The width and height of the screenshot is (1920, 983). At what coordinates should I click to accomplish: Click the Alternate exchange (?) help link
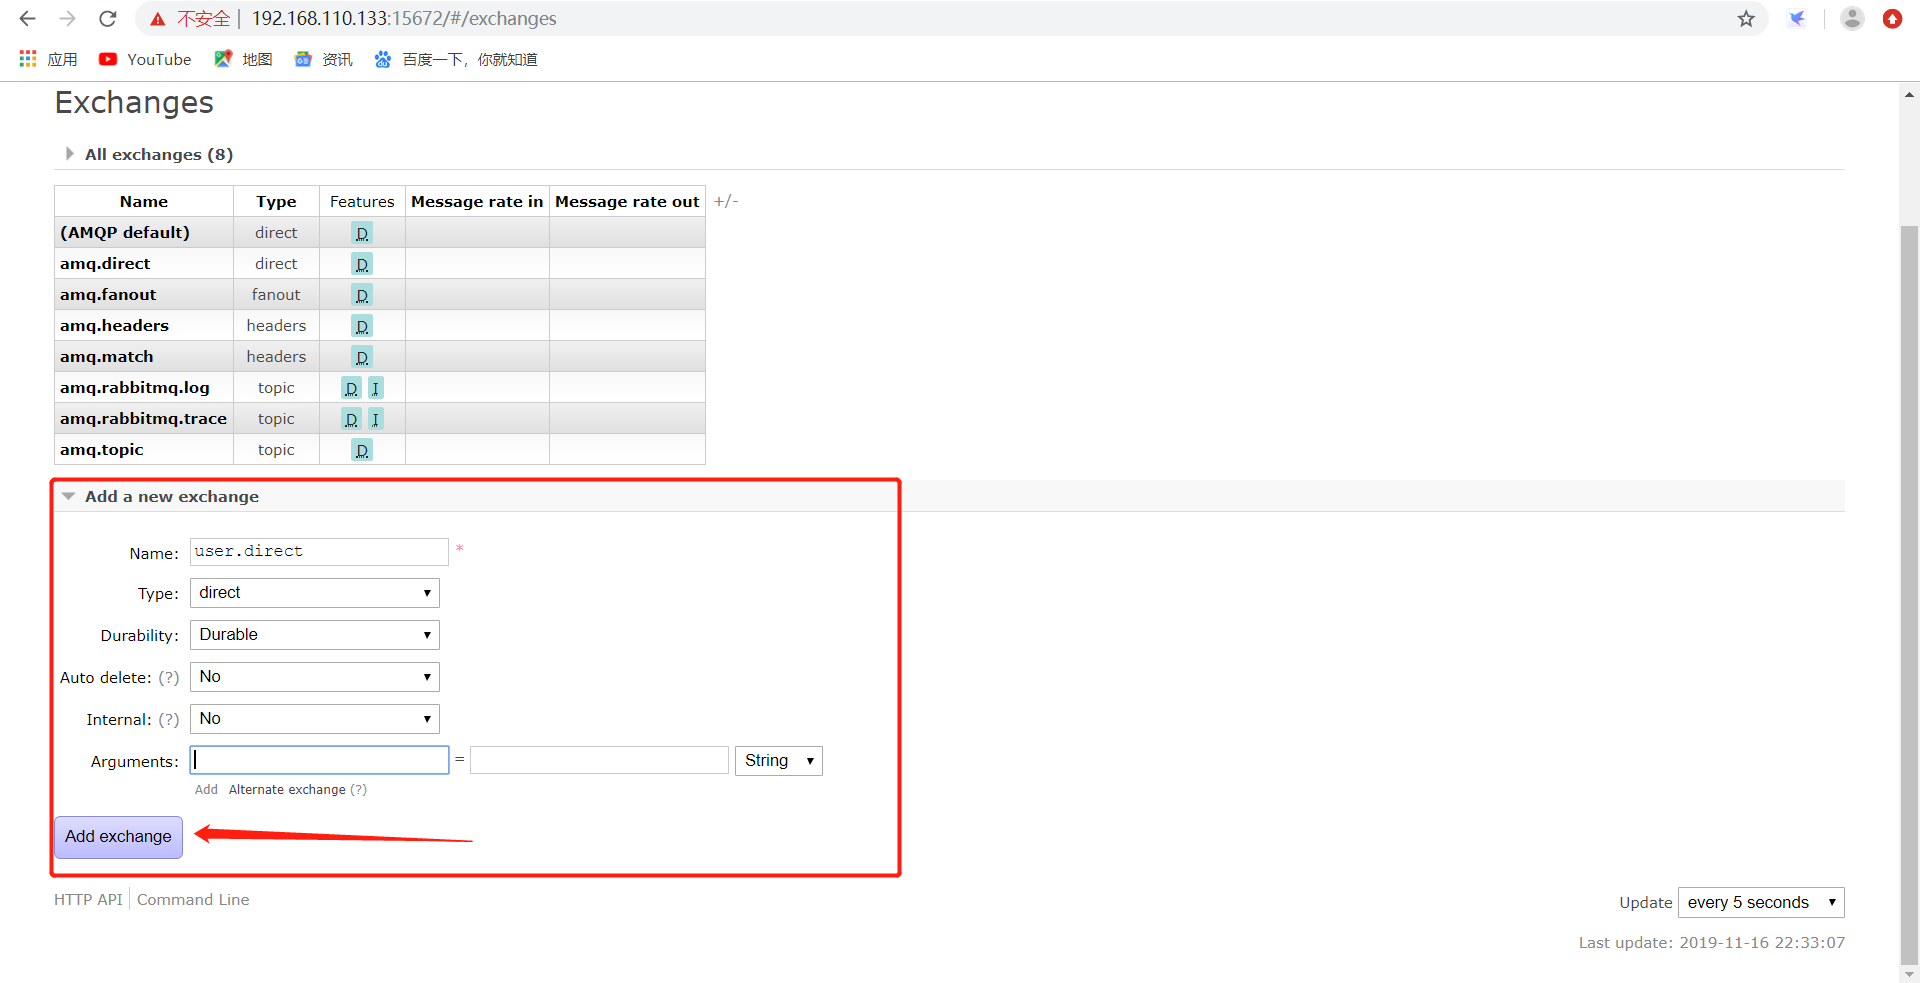[358, 789]
